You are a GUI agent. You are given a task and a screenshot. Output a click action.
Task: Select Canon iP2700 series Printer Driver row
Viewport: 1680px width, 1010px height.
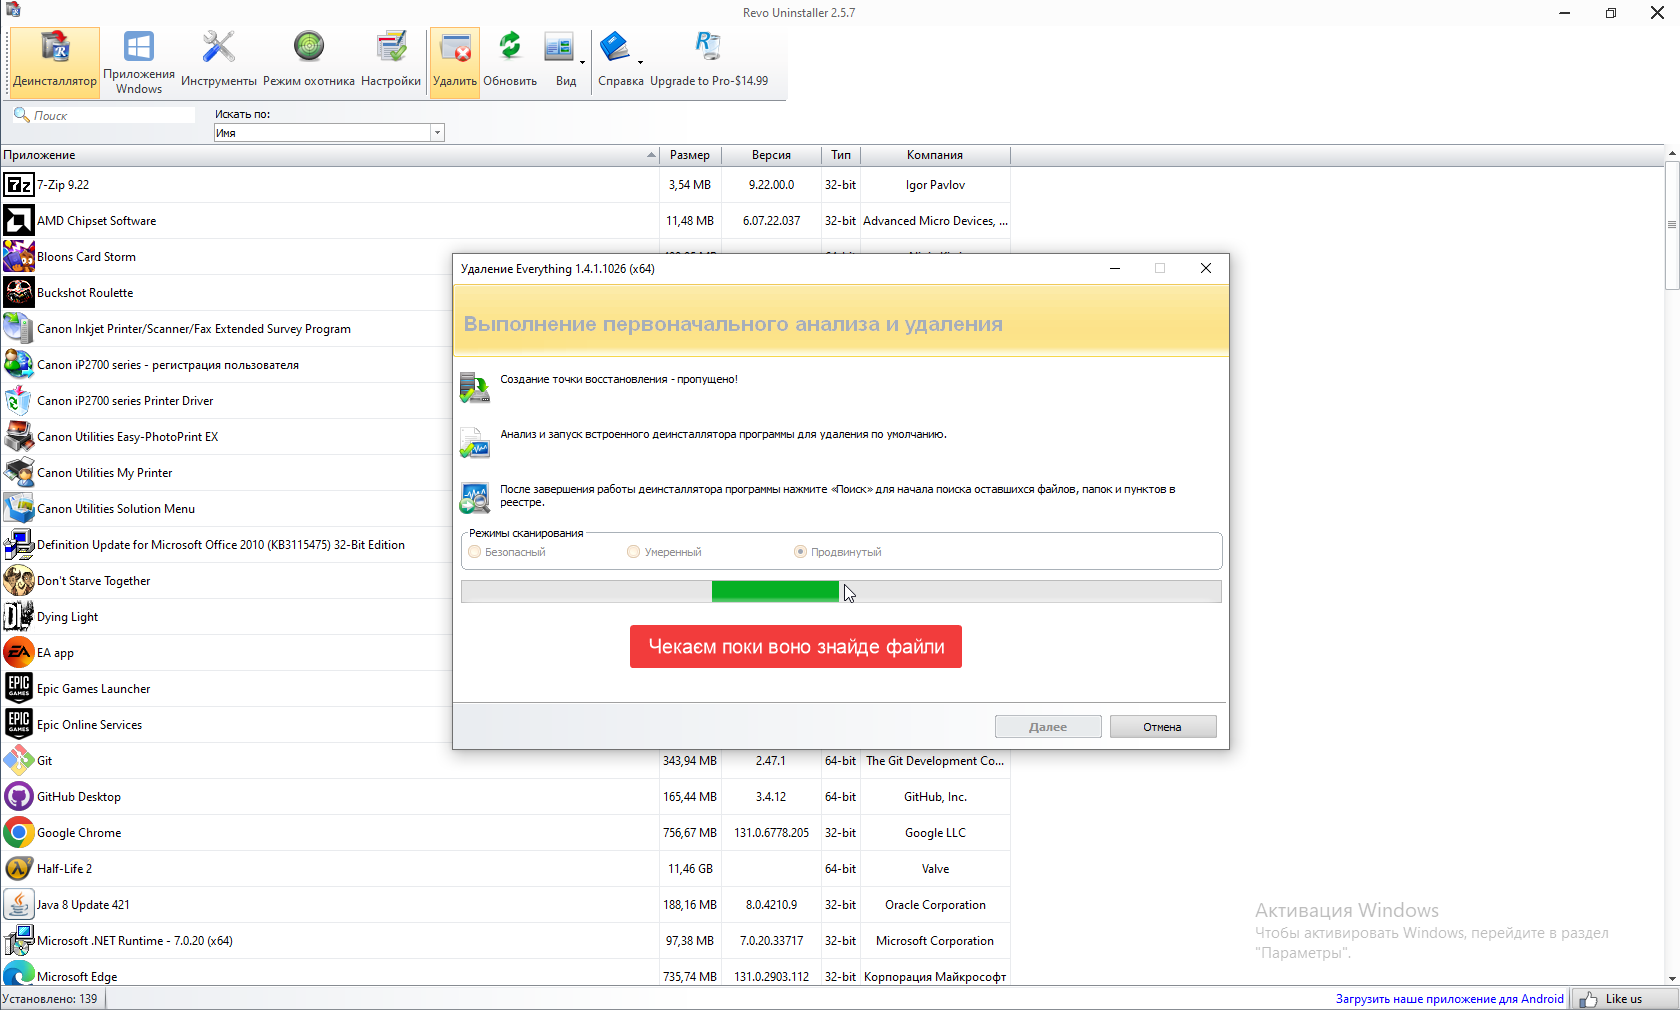(226, 401)
